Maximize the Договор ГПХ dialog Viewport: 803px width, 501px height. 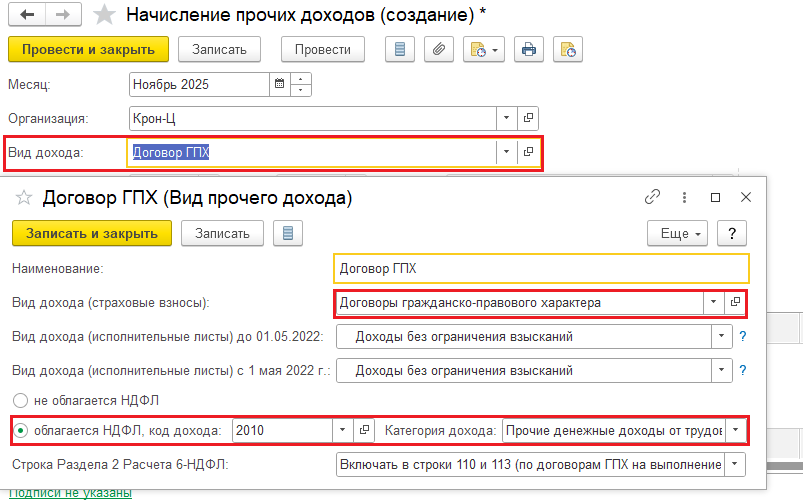point(715,197)
